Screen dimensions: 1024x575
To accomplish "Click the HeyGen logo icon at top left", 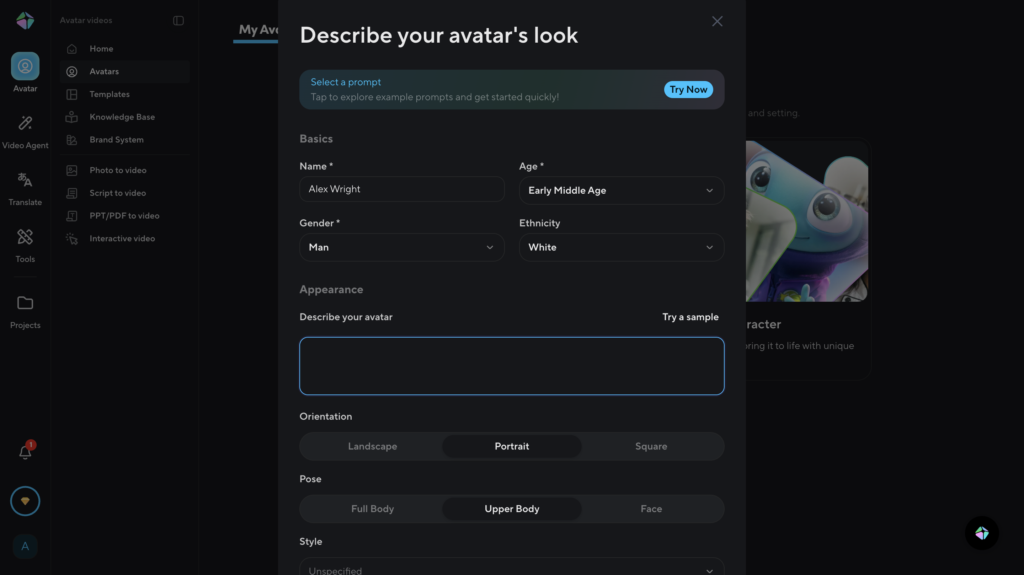I will pyautogui.click(x=25, y=21).
